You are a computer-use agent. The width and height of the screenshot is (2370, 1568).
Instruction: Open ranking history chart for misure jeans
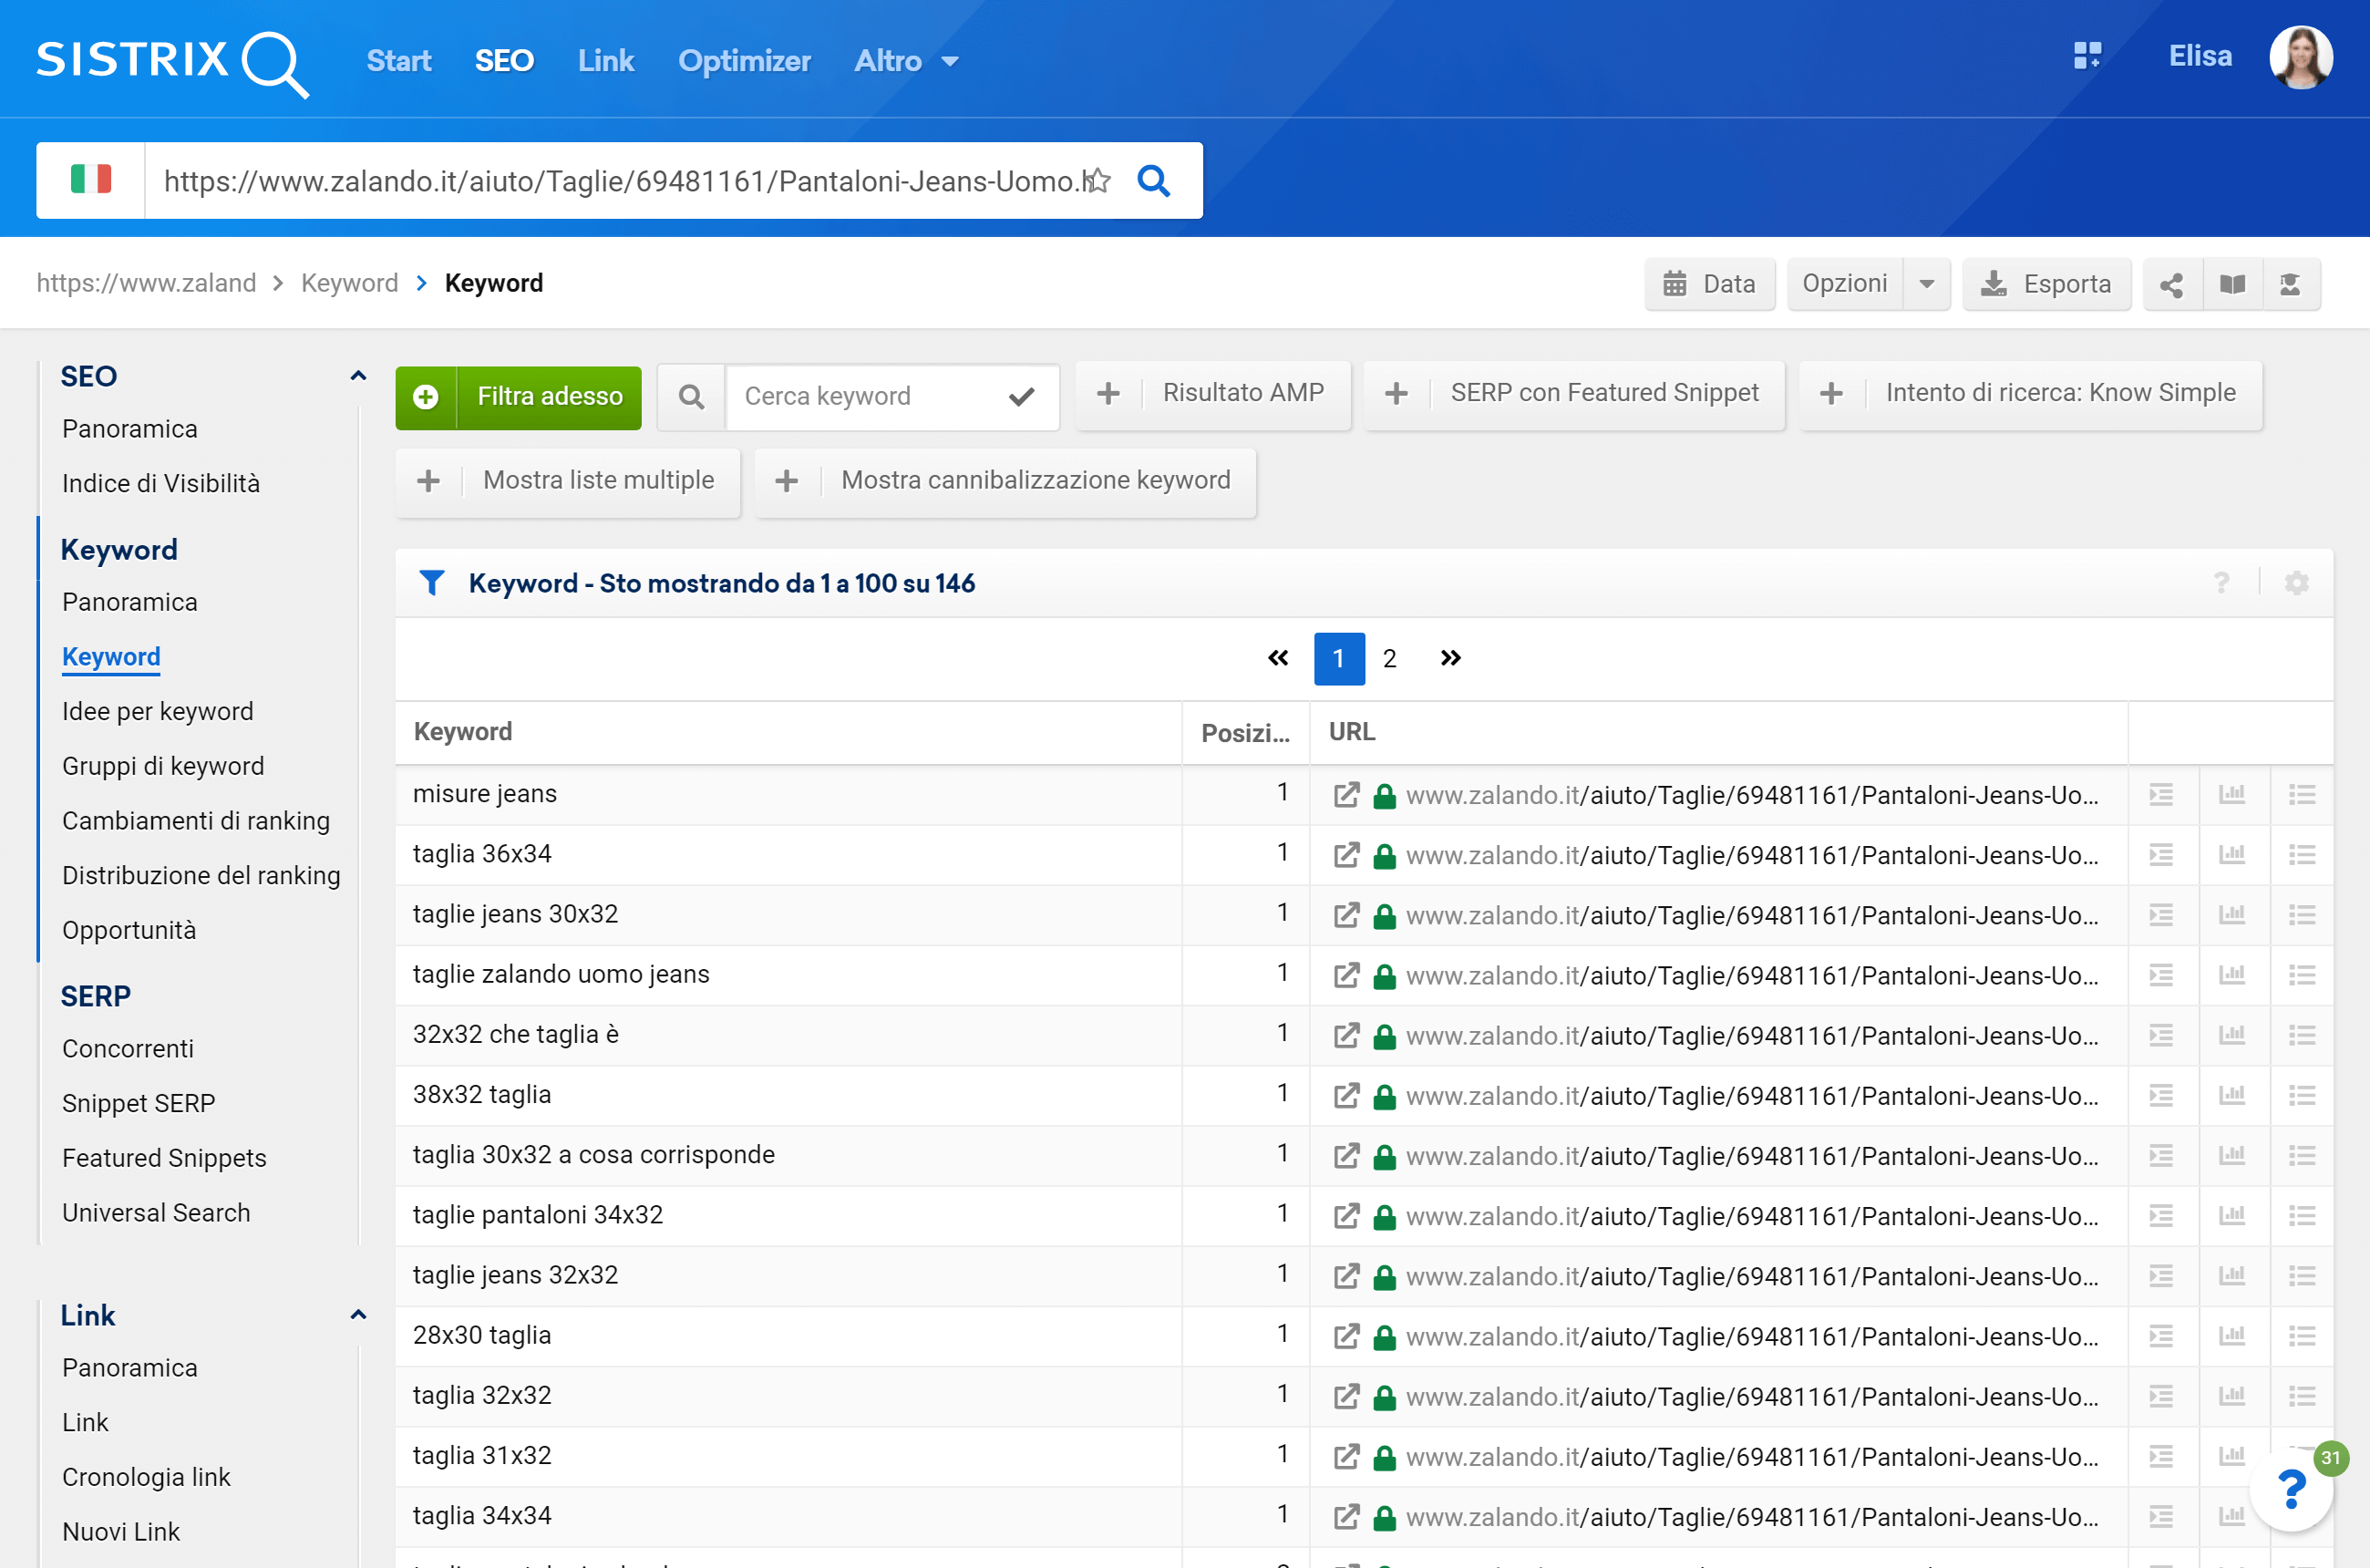point(2232,795)
